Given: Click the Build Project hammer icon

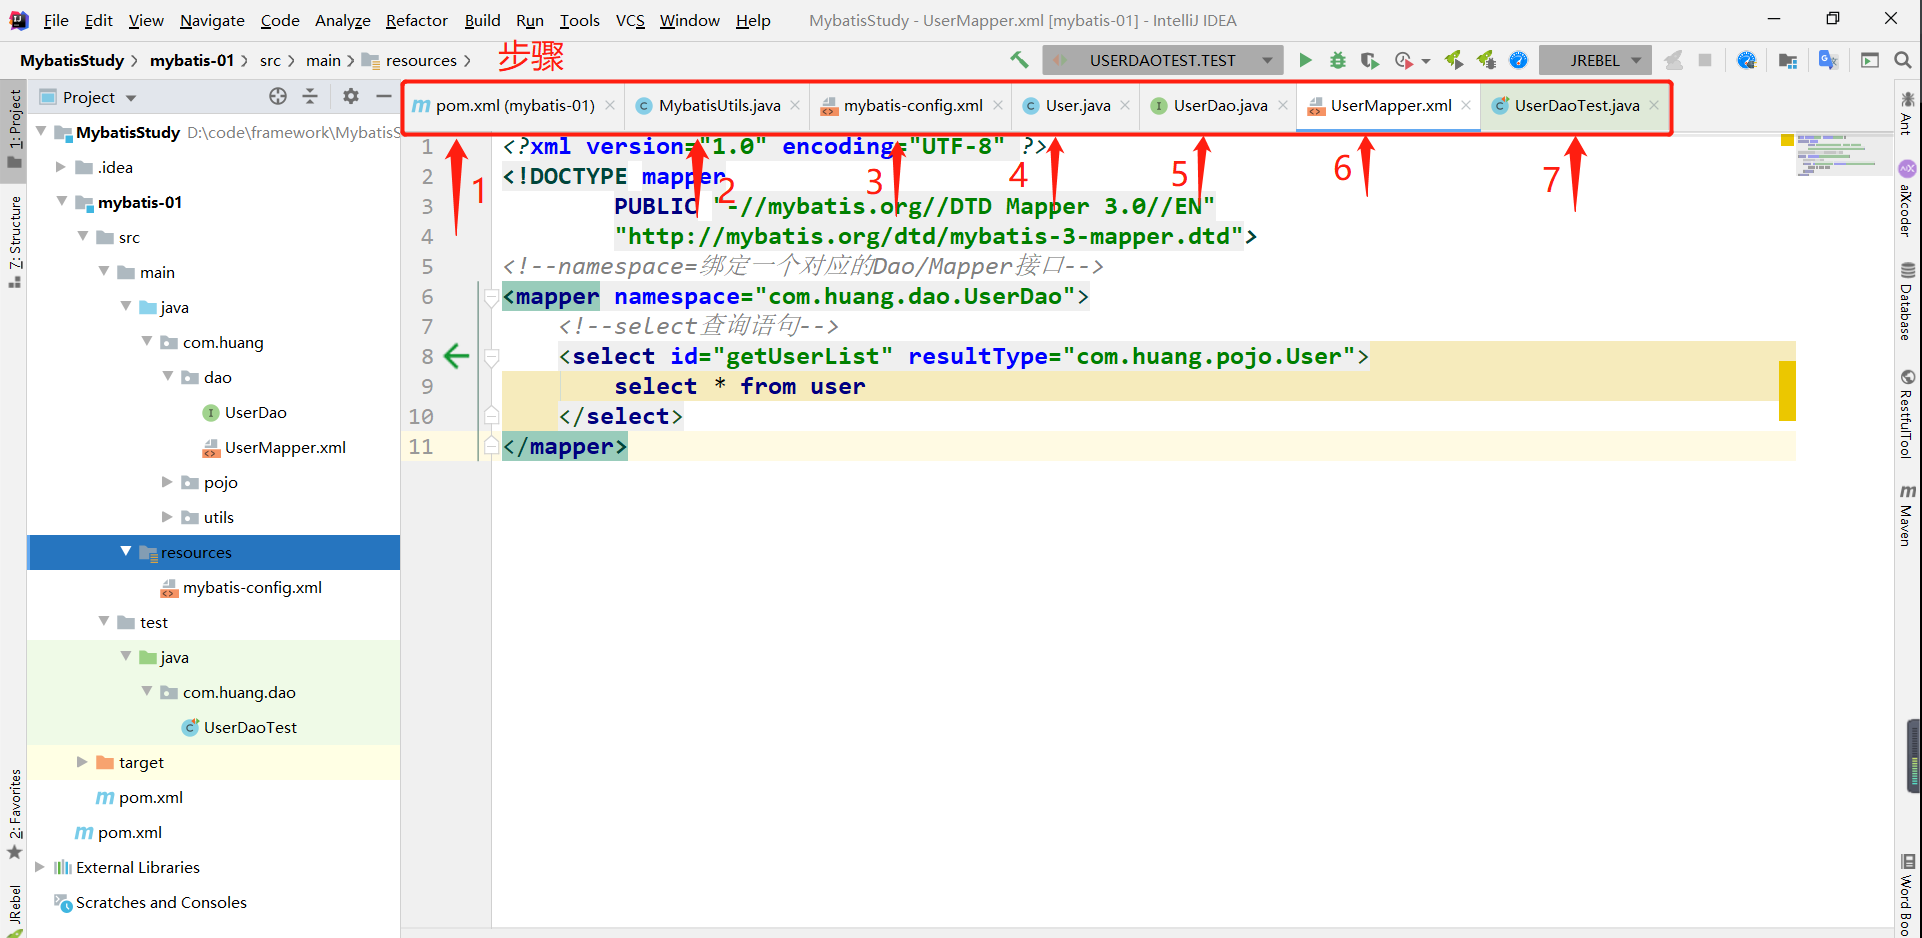Looking at the screenshot, I should pyautogui.click(x=1019, y=60).
